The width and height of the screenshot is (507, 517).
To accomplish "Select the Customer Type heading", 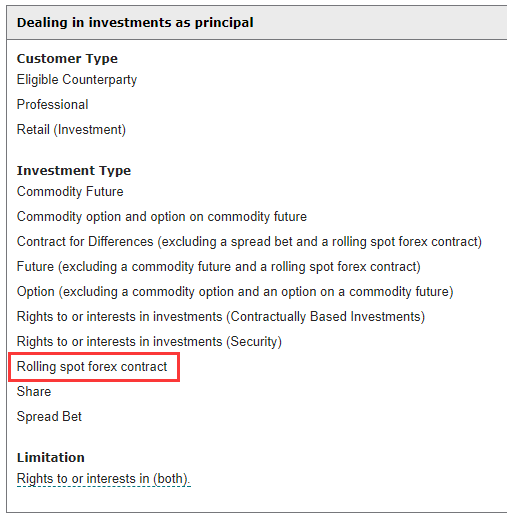I will coord(67,59).
